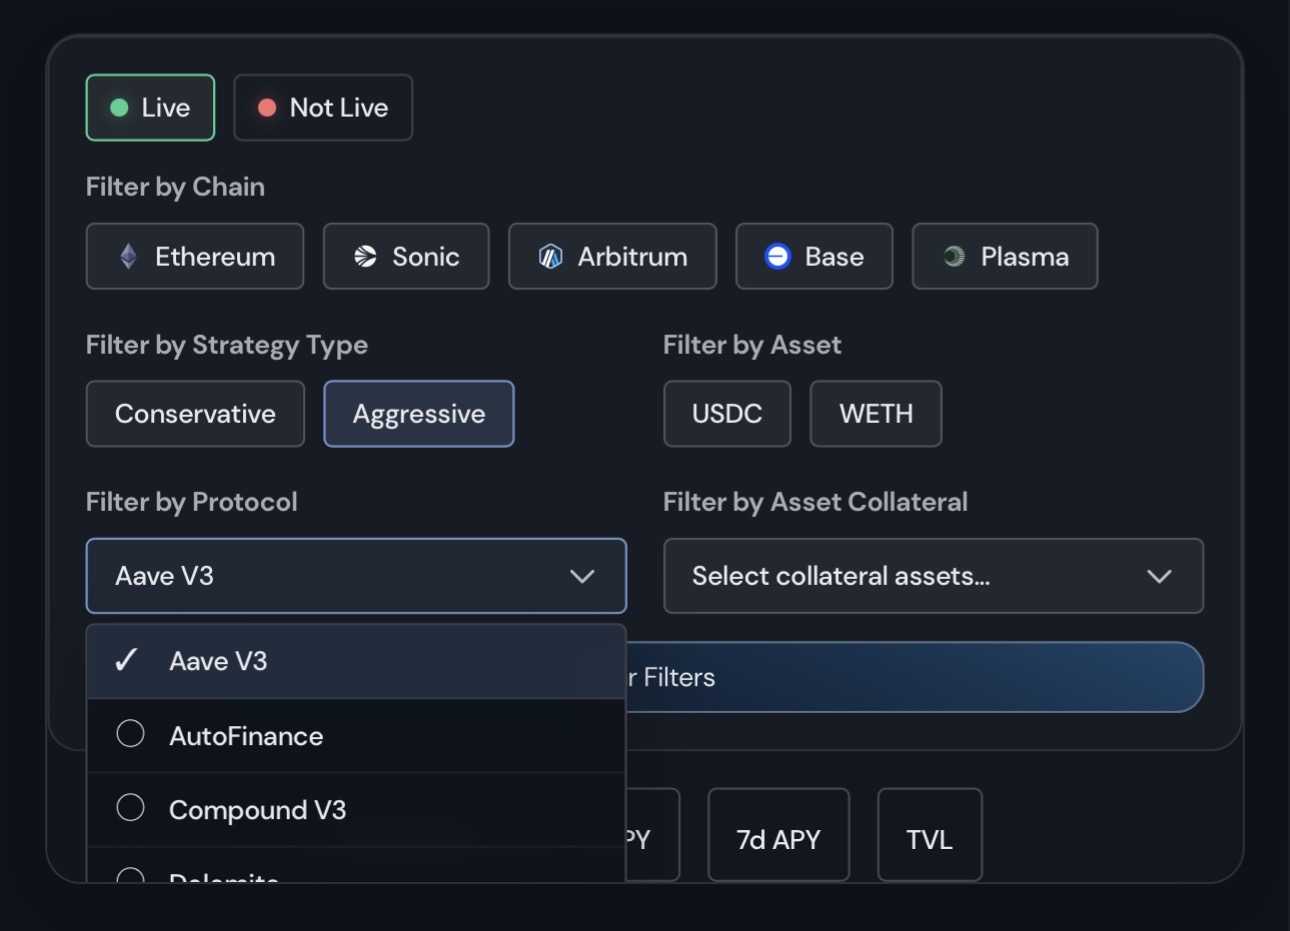Click the chevron on collateral assets dropdown

tap(1159, 576)
